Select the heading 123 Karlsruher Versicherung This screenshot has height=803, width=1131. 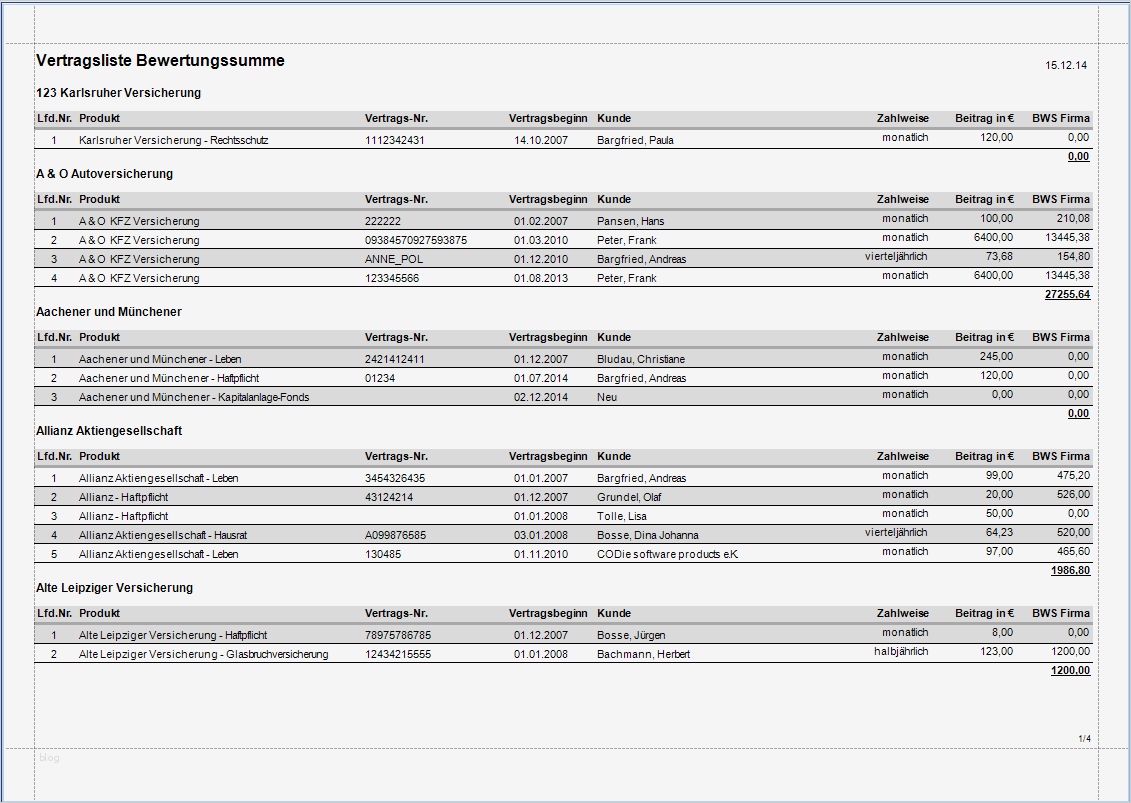pyautogui.click(x=118, y=93)
